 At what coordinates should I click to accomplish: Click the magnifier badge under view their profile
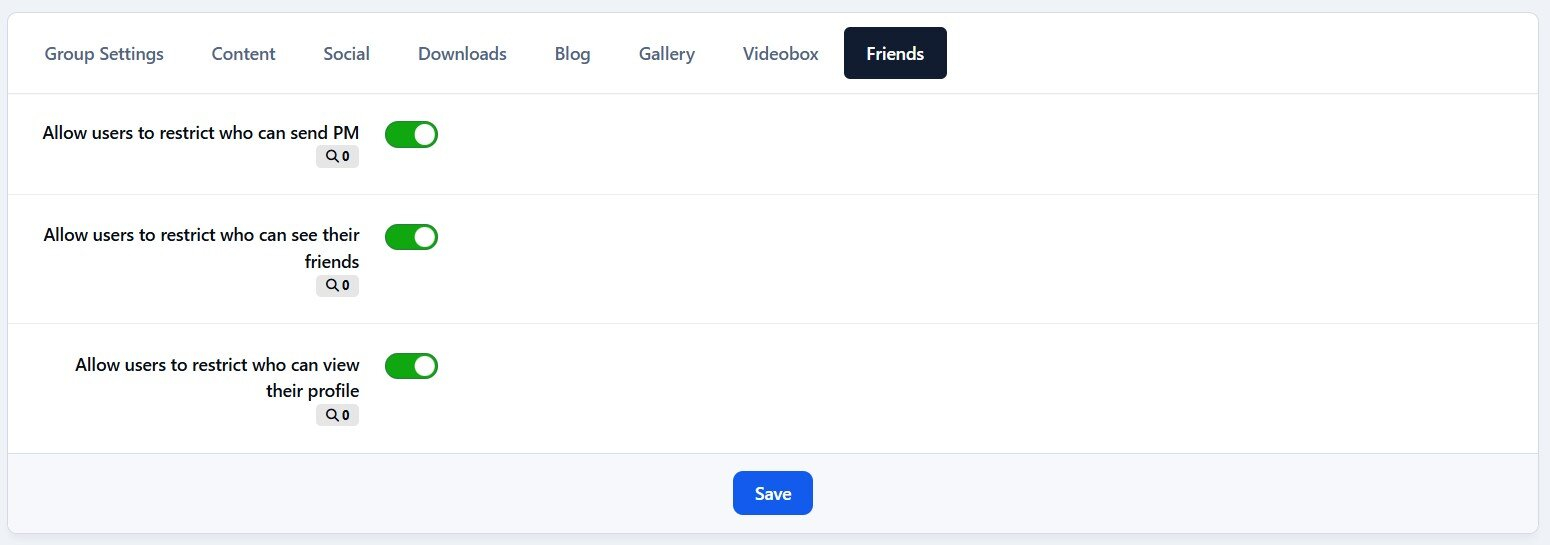[x=337, y=415]
